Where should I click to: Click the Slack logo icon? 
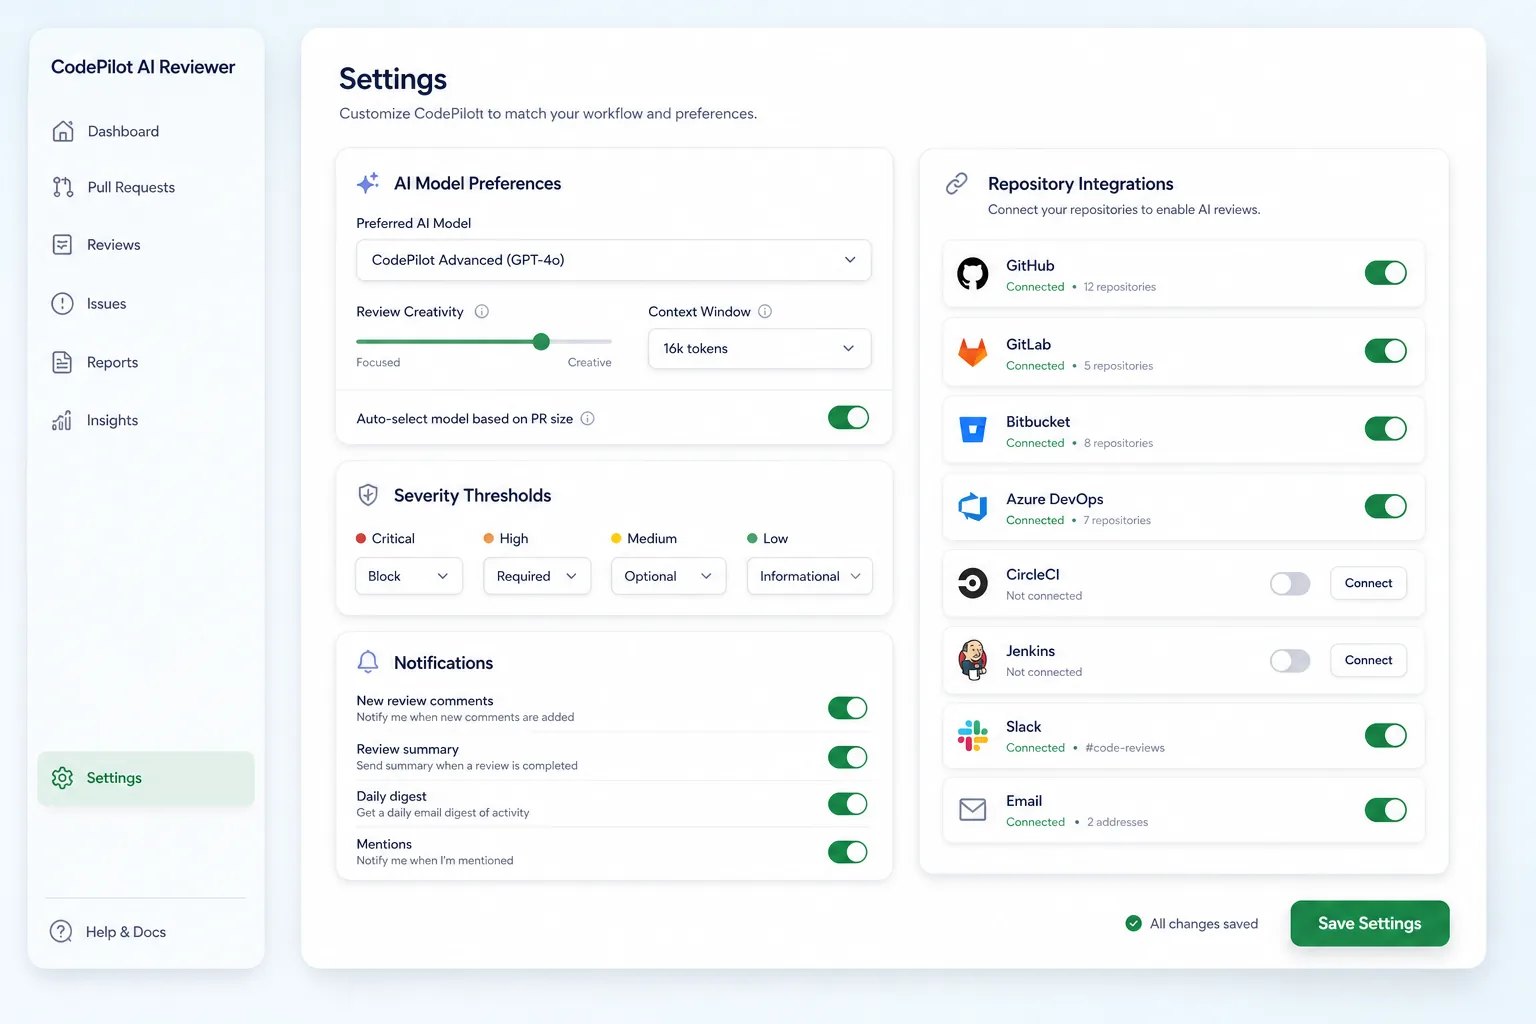pos(973,736)
